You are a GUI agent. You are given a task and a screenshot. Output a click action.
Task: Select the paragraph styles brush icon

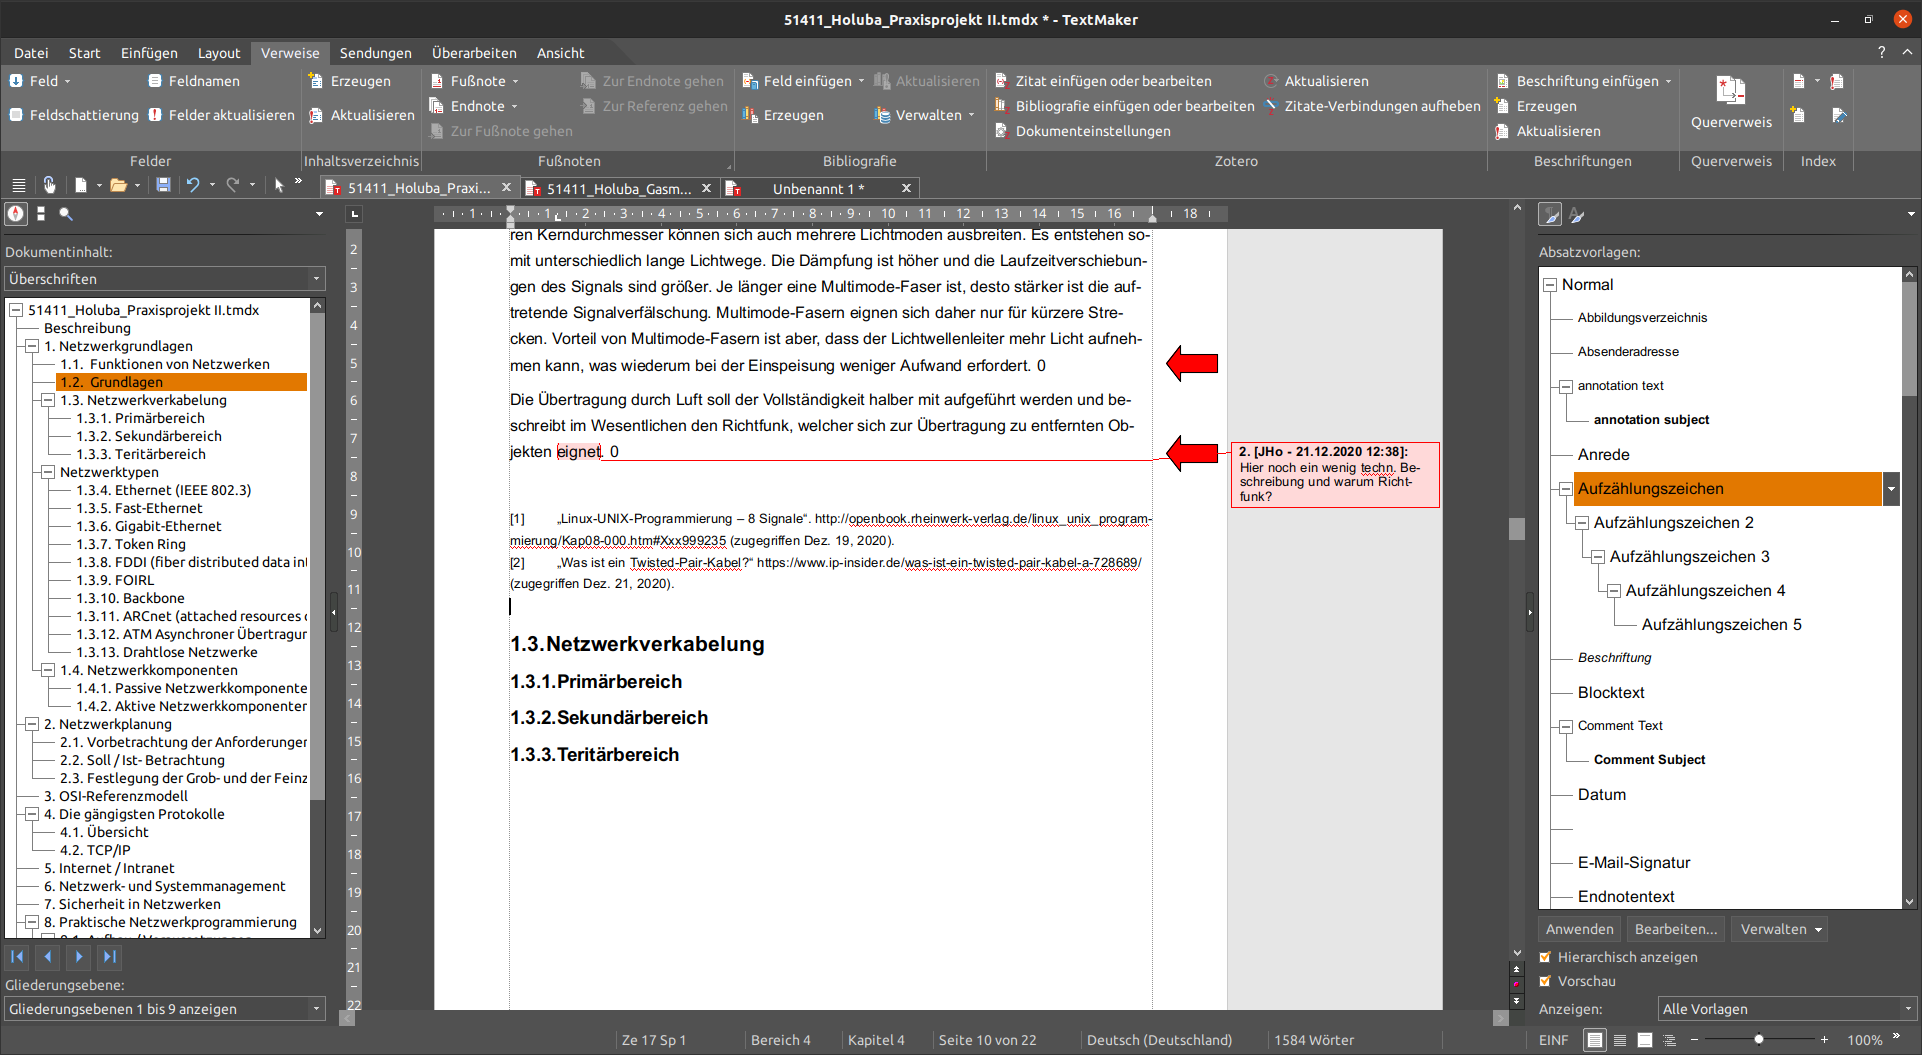click(x=1550, y=214)
